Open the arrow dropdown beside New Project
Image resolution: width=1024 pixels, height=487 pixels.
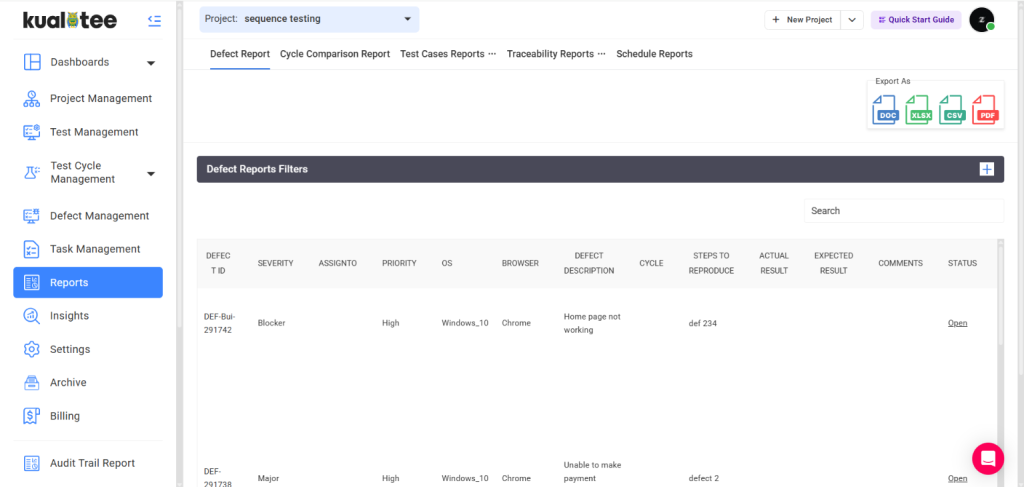coord(852,20)
